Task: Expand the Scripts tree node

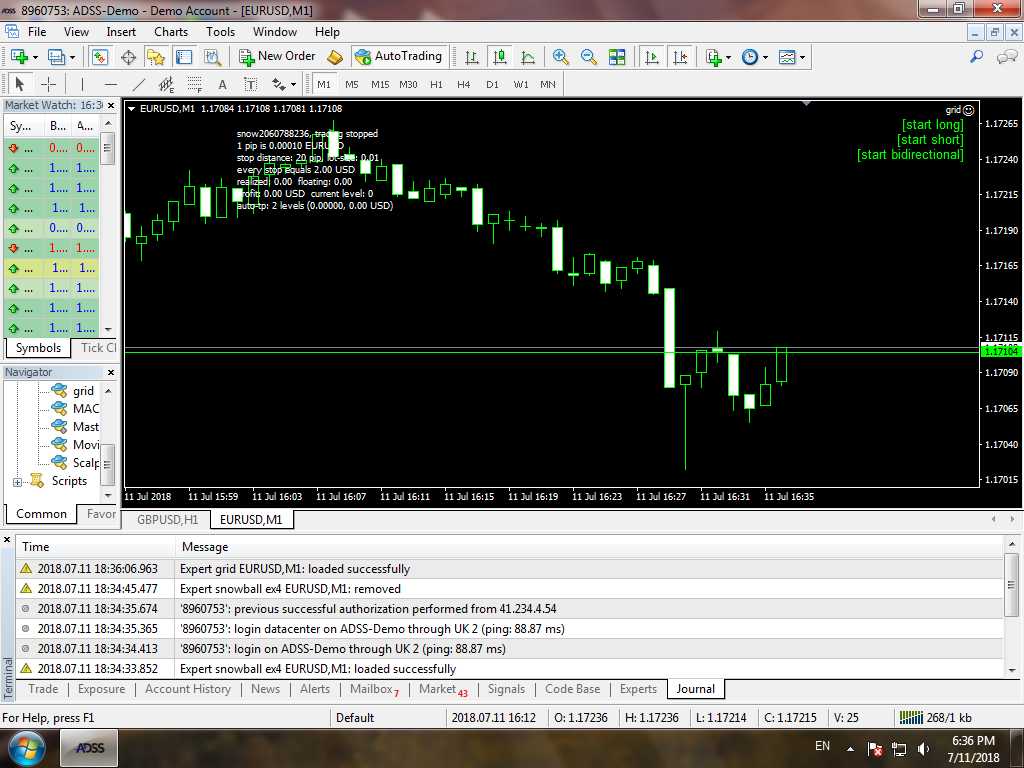Action: tap(17, 482)
